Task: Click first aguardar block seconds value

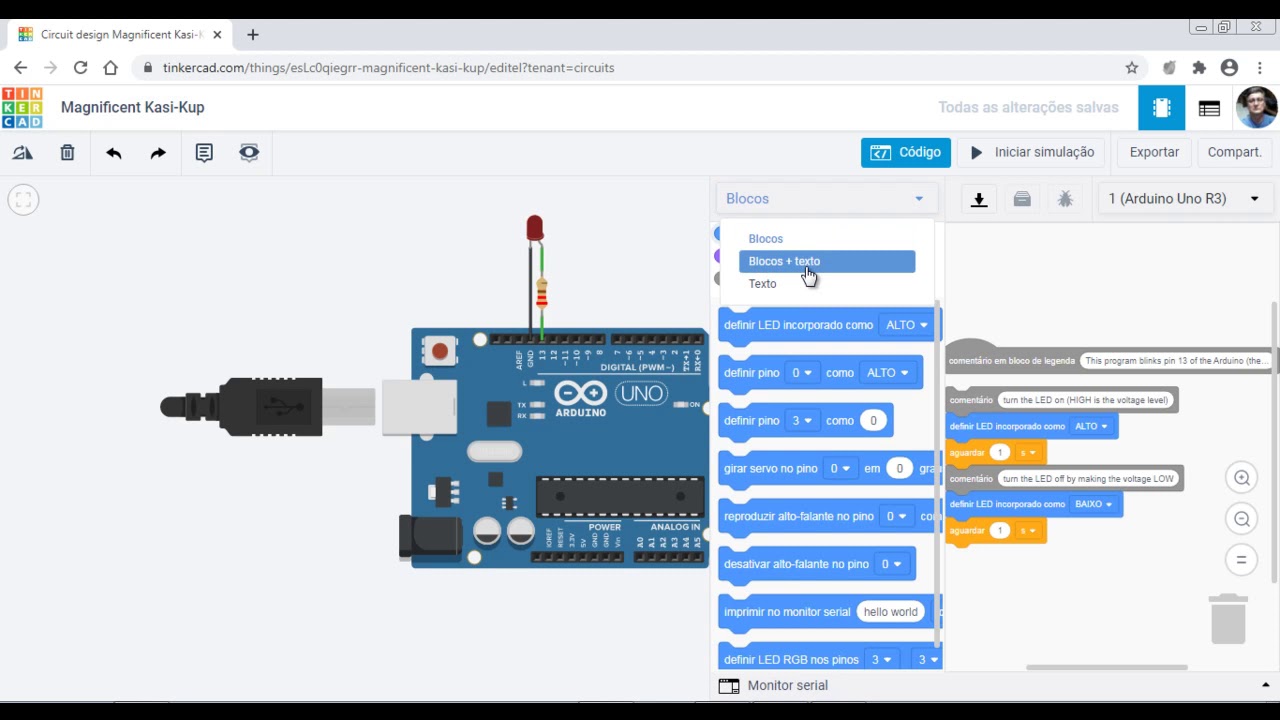Action: coord(999,453)
